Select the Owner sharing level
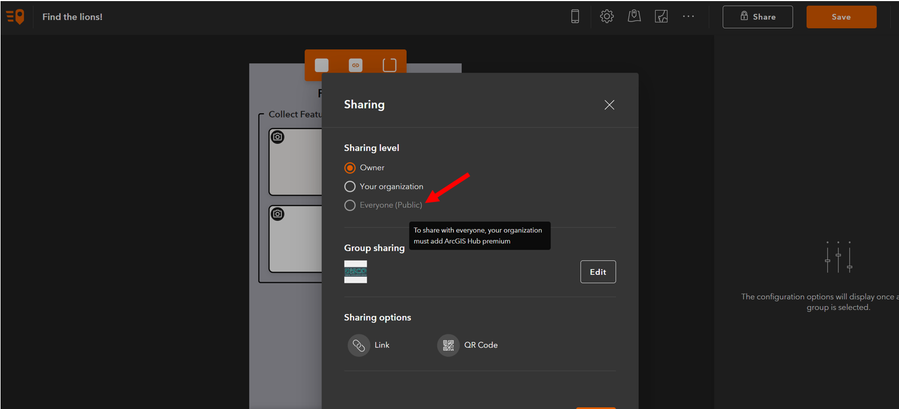This screenshot has width=899, height=409. [x=350, y=168]
